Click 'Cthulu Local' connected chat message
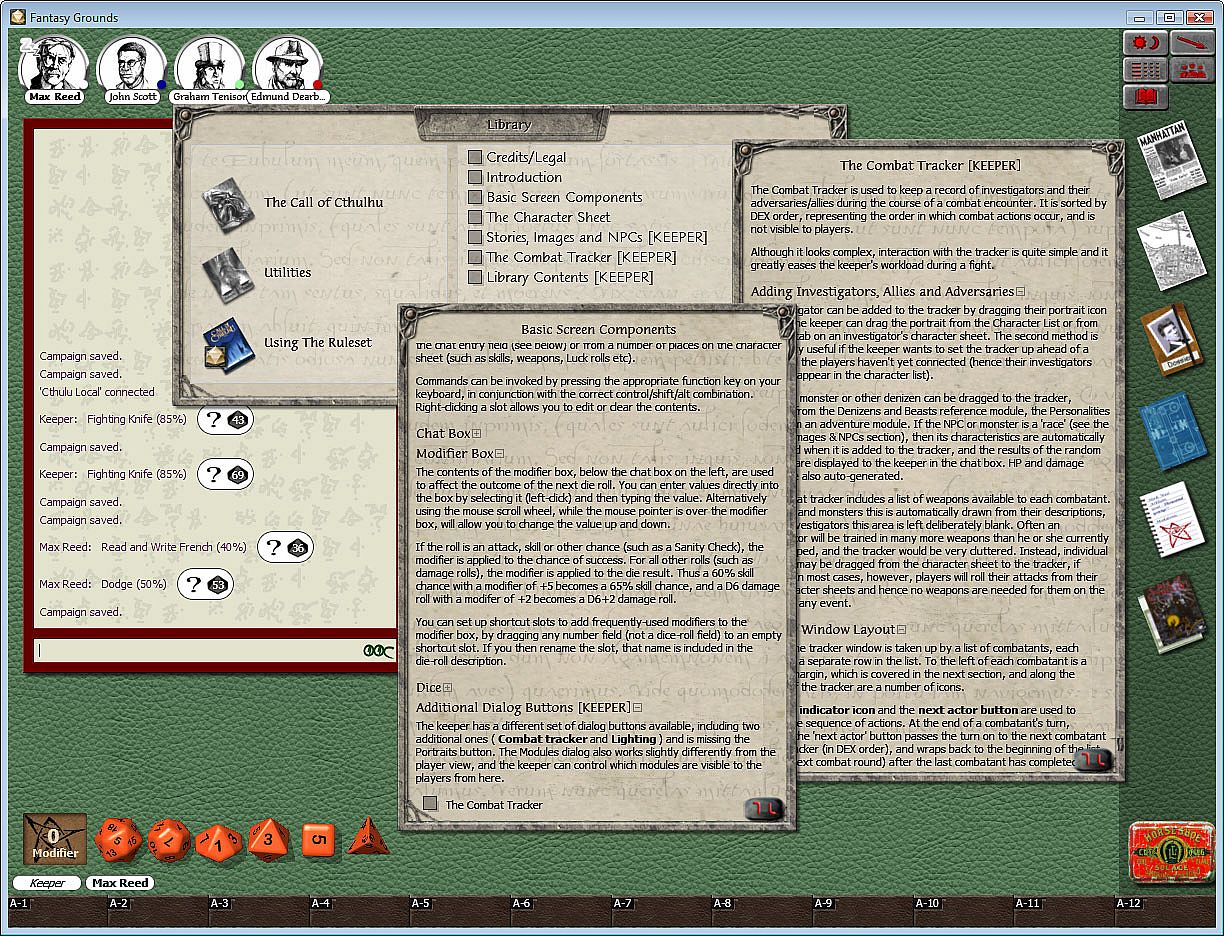The image size is (1224, 936). click(97, 392)
